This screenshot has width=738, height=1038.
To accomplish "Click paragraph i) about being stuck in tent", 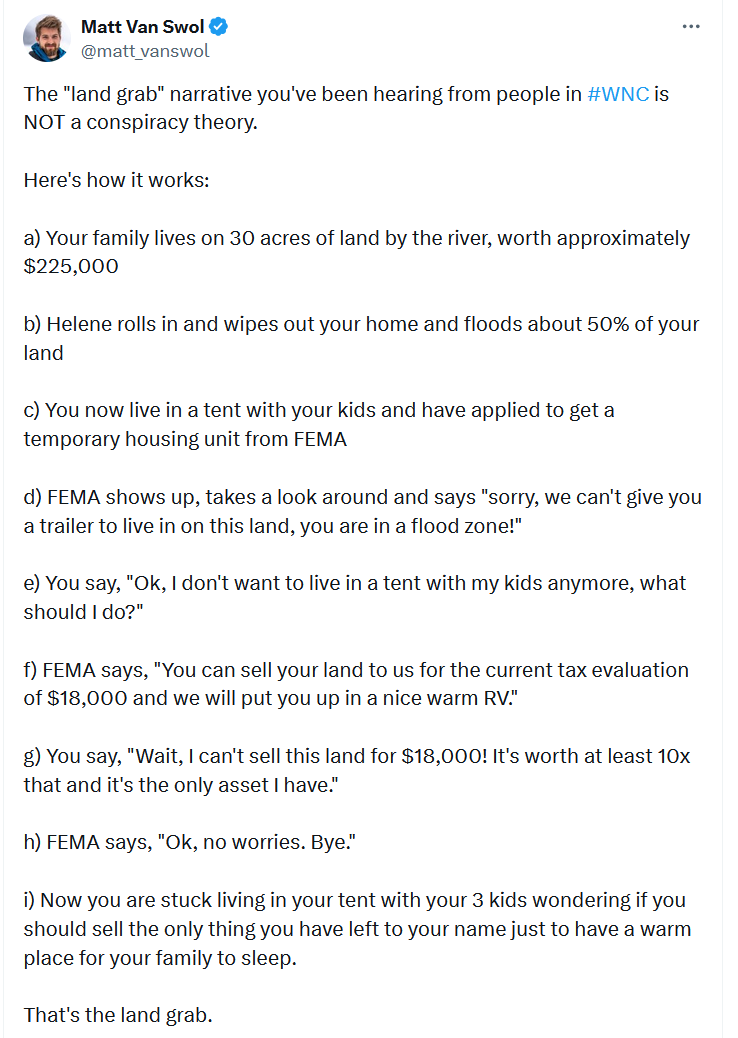I will click(x=356, y=929).
